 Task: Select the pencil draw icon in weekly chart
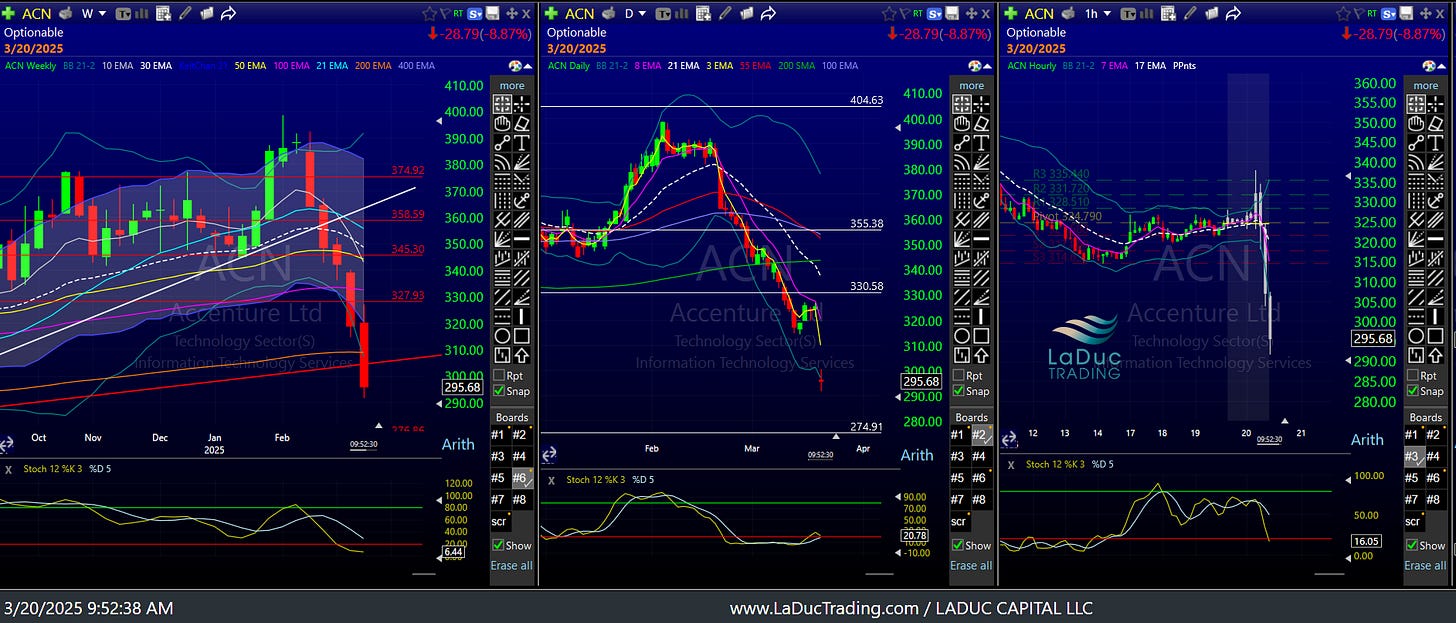click(x=185, y=13)
